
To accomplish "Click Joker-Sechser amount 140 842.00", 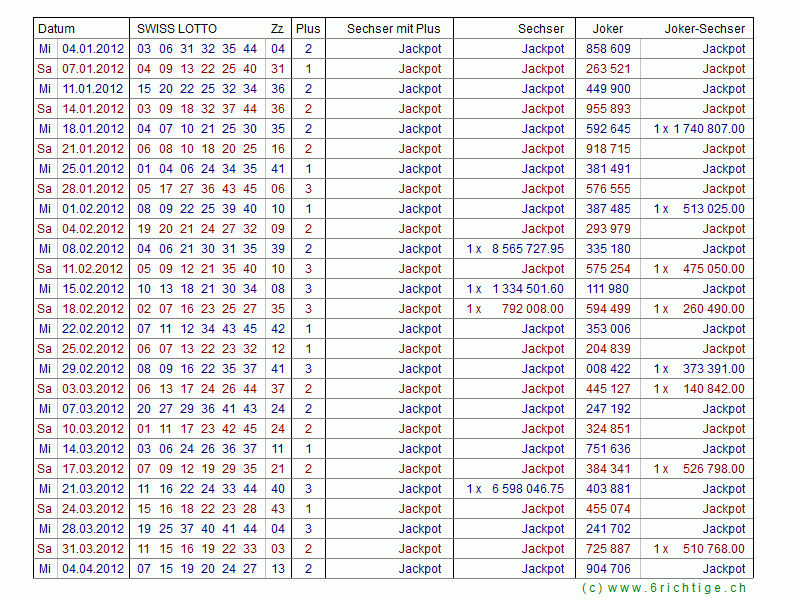I will (x=713, y=389).
